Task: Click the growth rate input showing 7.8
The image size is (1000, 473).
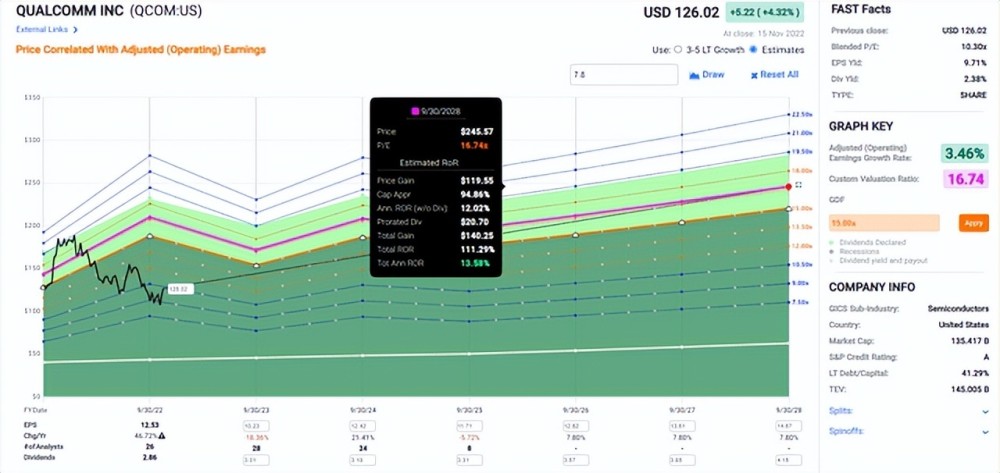Action: [x=623, y=75]
